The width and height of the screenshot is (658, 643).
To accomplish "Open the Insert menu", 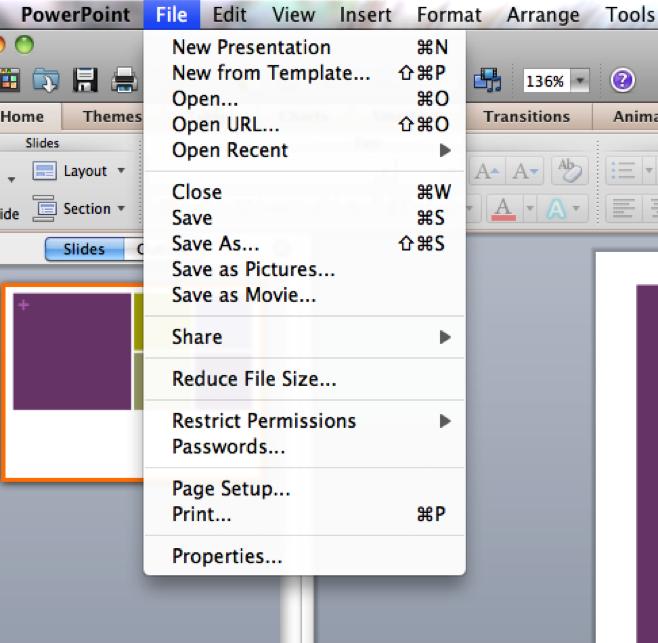I will [366, 15].
